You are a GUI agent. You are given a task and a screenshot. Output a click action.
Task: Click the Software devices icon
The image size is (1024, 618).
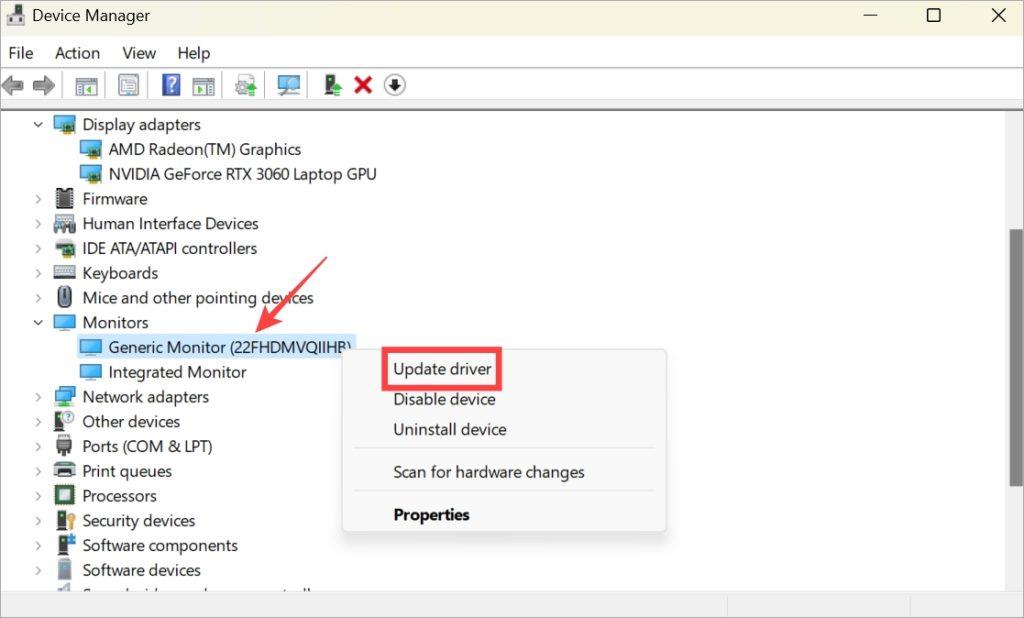point(65,570)
